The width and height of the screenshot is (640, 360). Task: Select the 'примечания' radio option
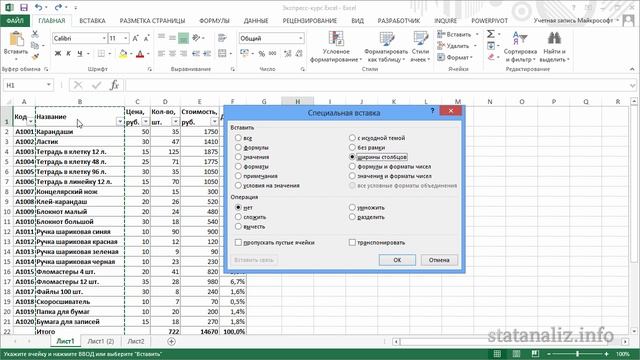pos(238,176)
